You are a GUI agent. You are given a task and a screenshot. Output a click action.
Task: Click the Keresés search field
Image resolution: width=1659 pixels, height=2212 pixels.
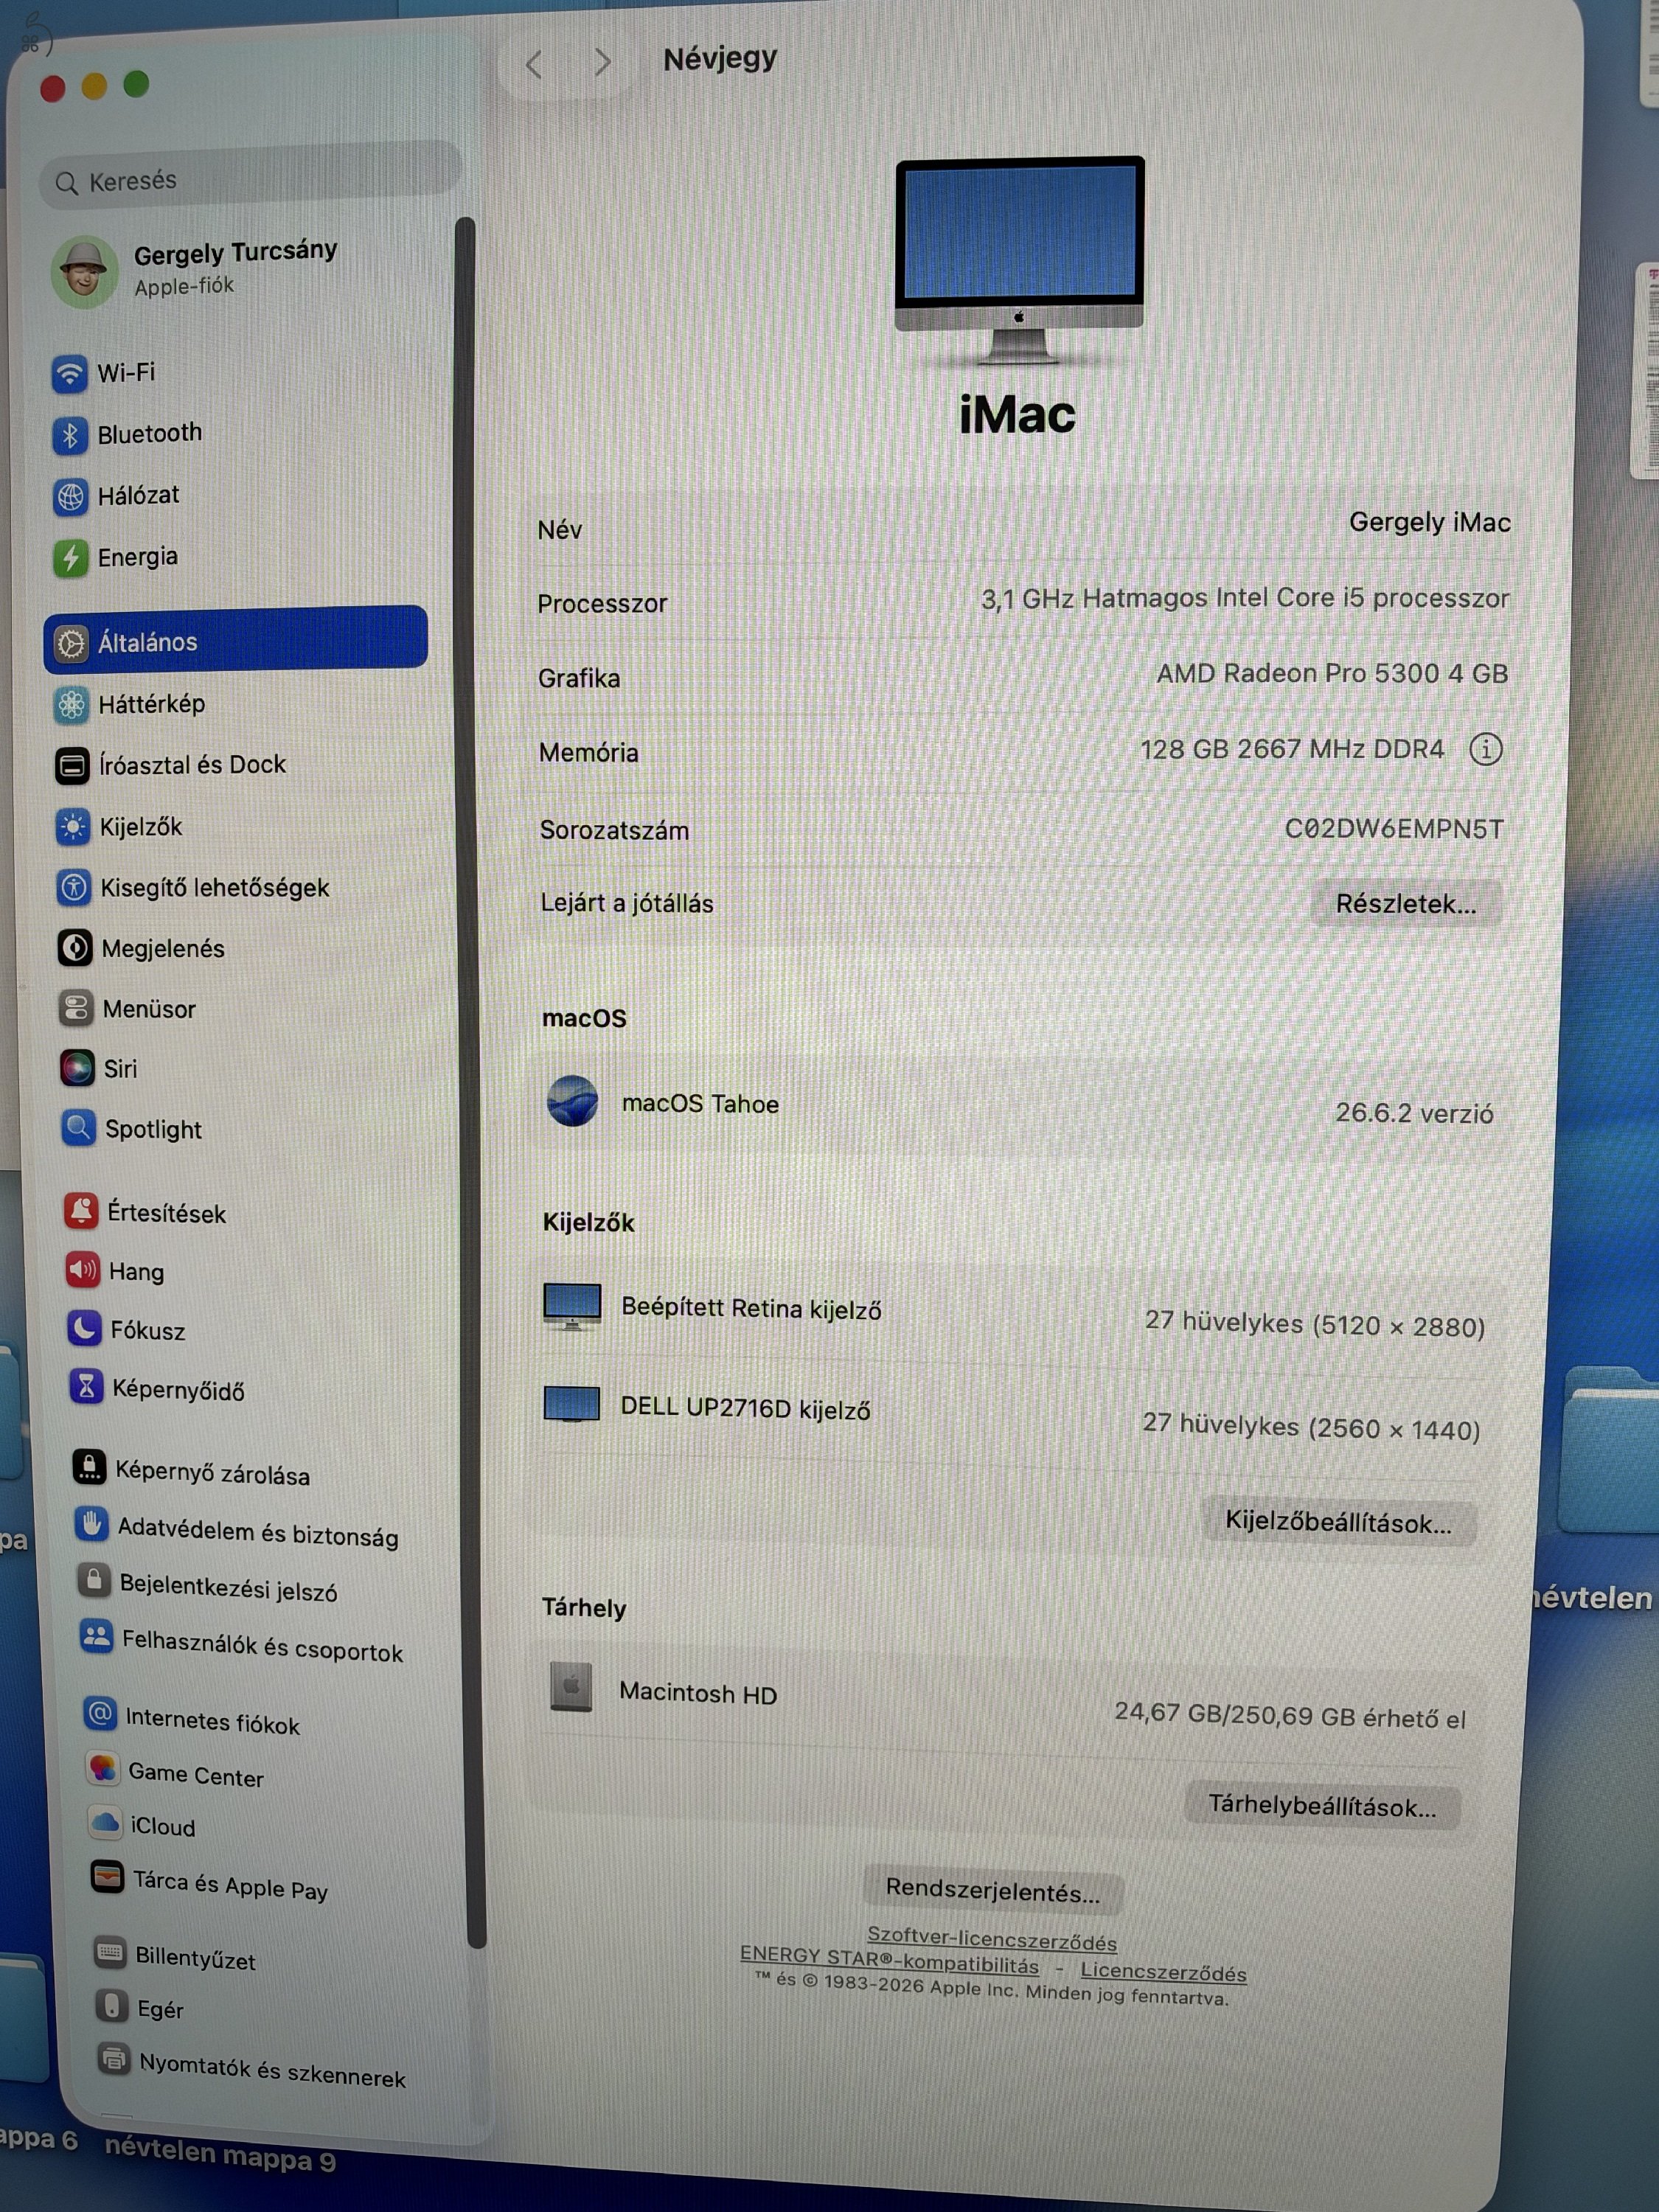point(250,176)
